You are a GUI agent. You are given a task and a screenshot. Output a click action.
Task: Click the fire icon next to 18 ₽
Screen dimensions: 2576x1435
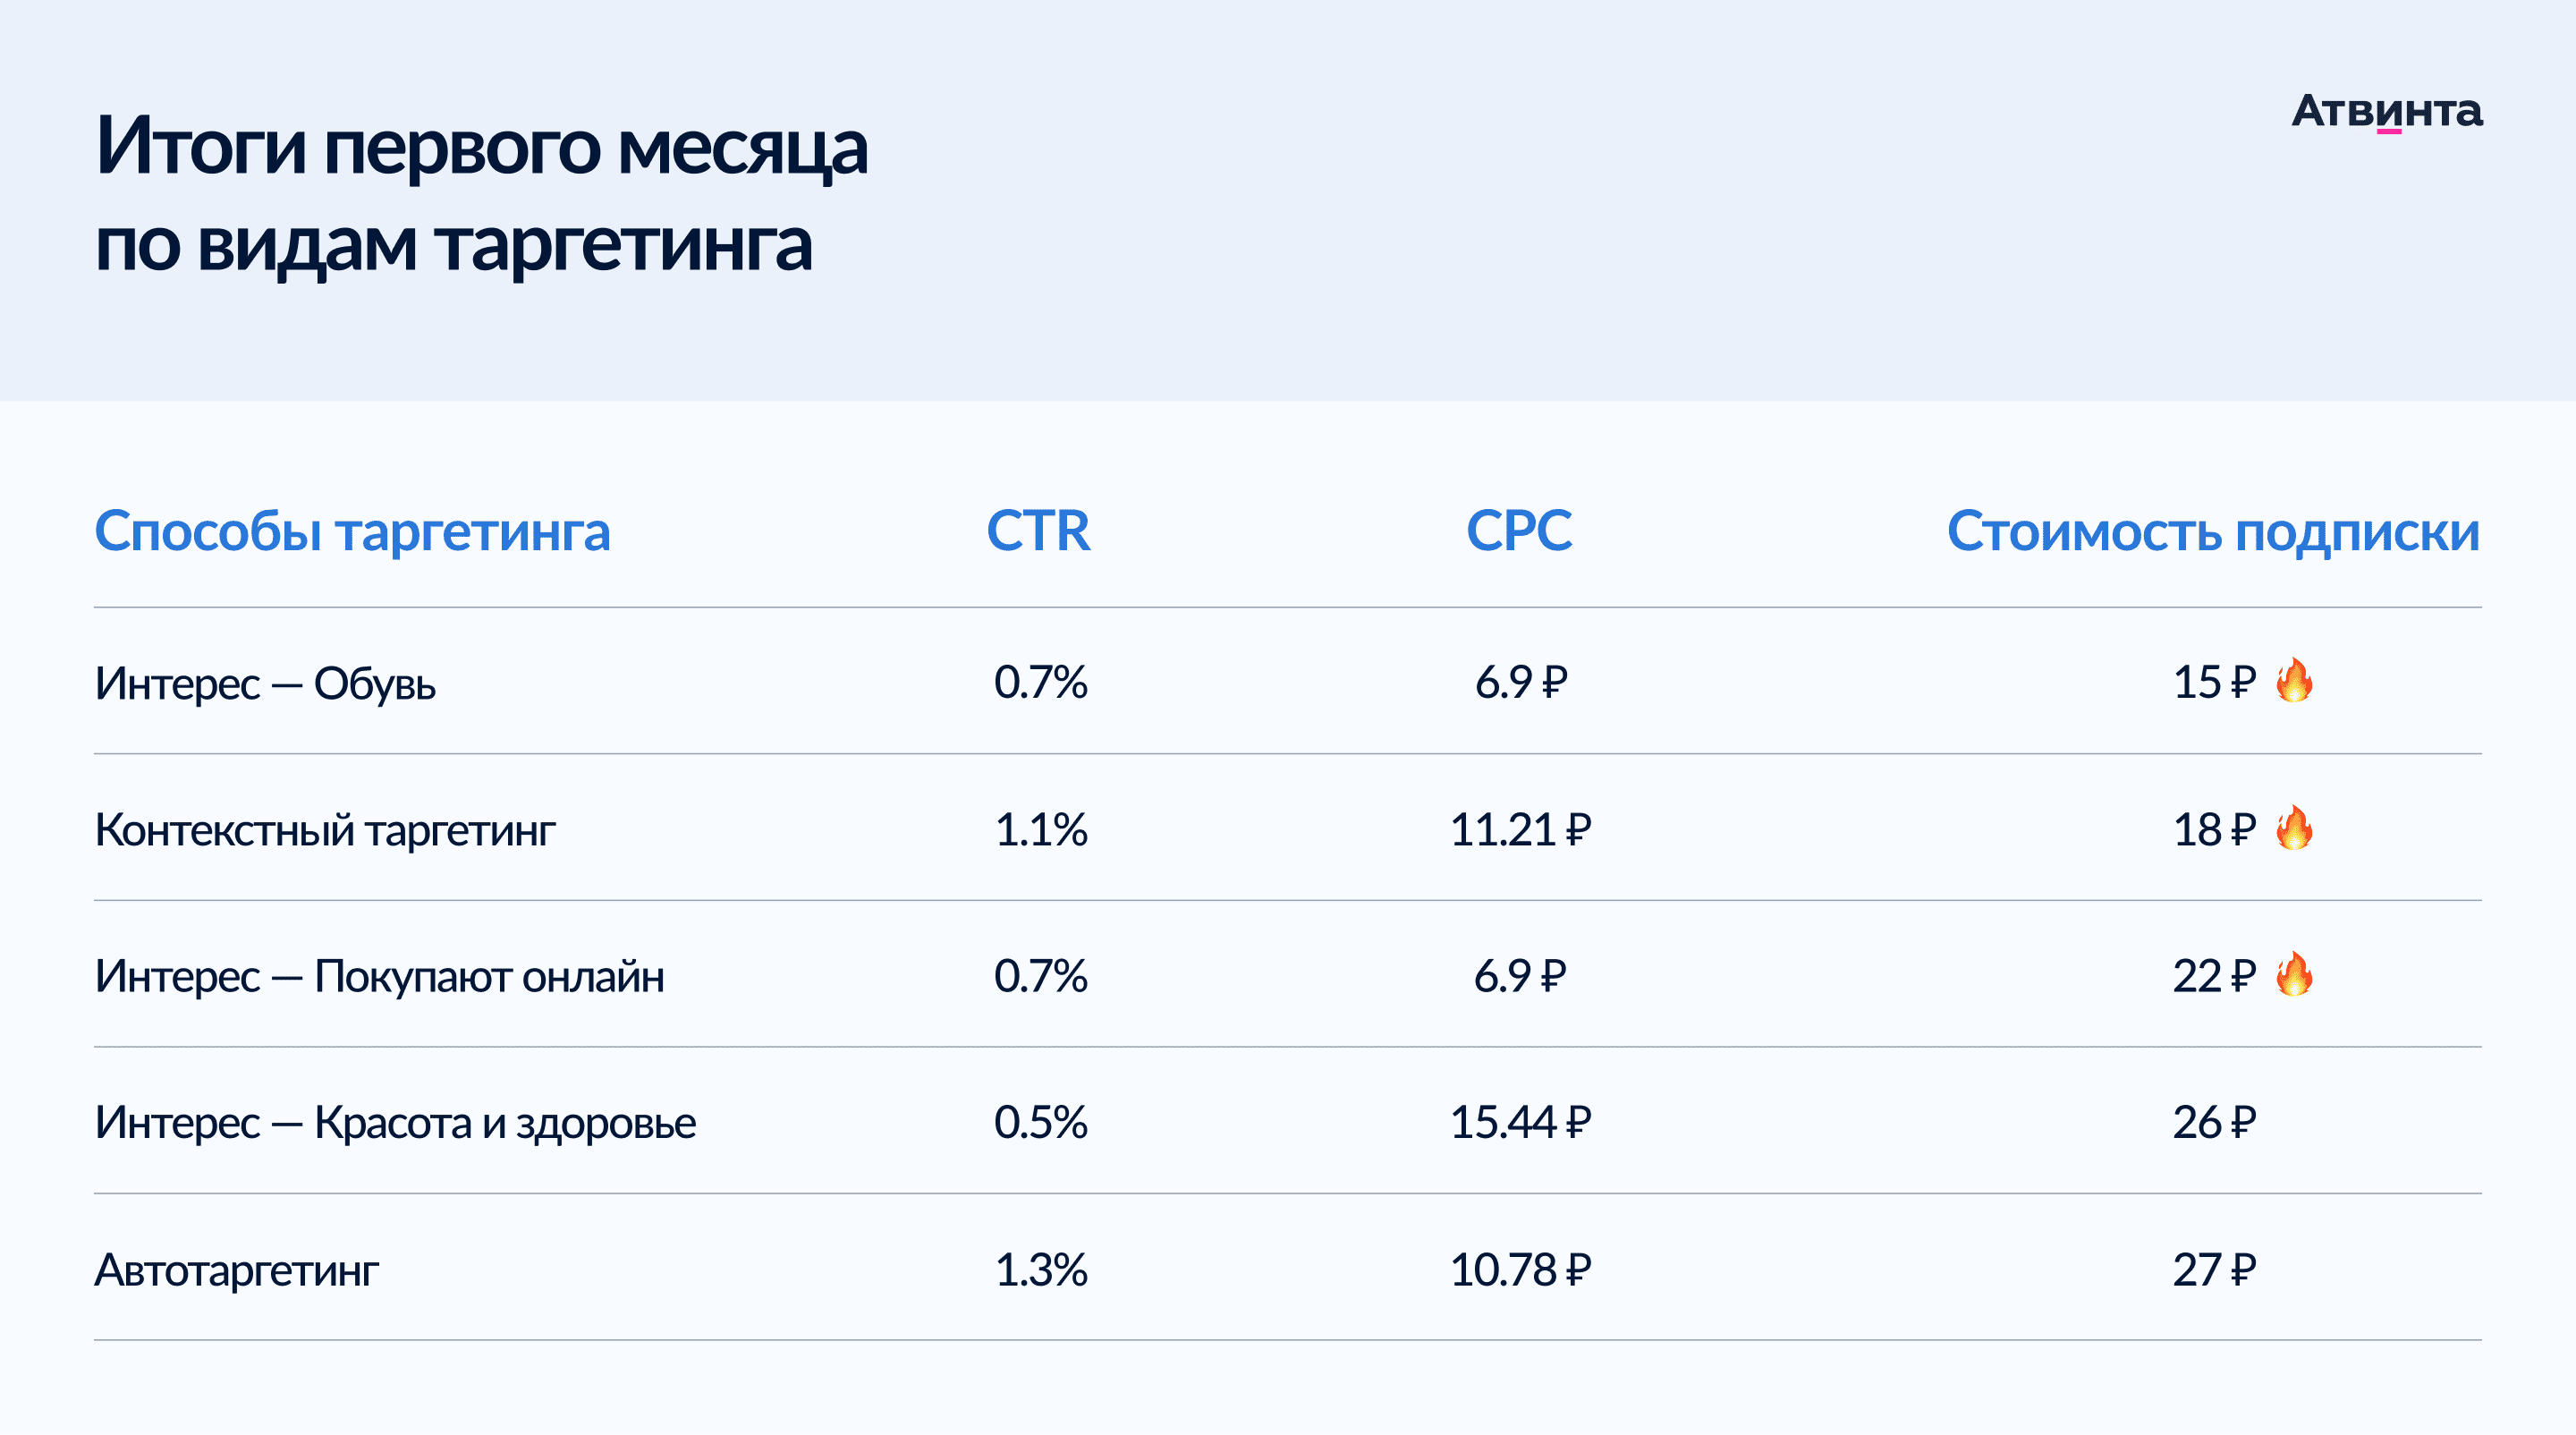click(x=2294, y=828)
